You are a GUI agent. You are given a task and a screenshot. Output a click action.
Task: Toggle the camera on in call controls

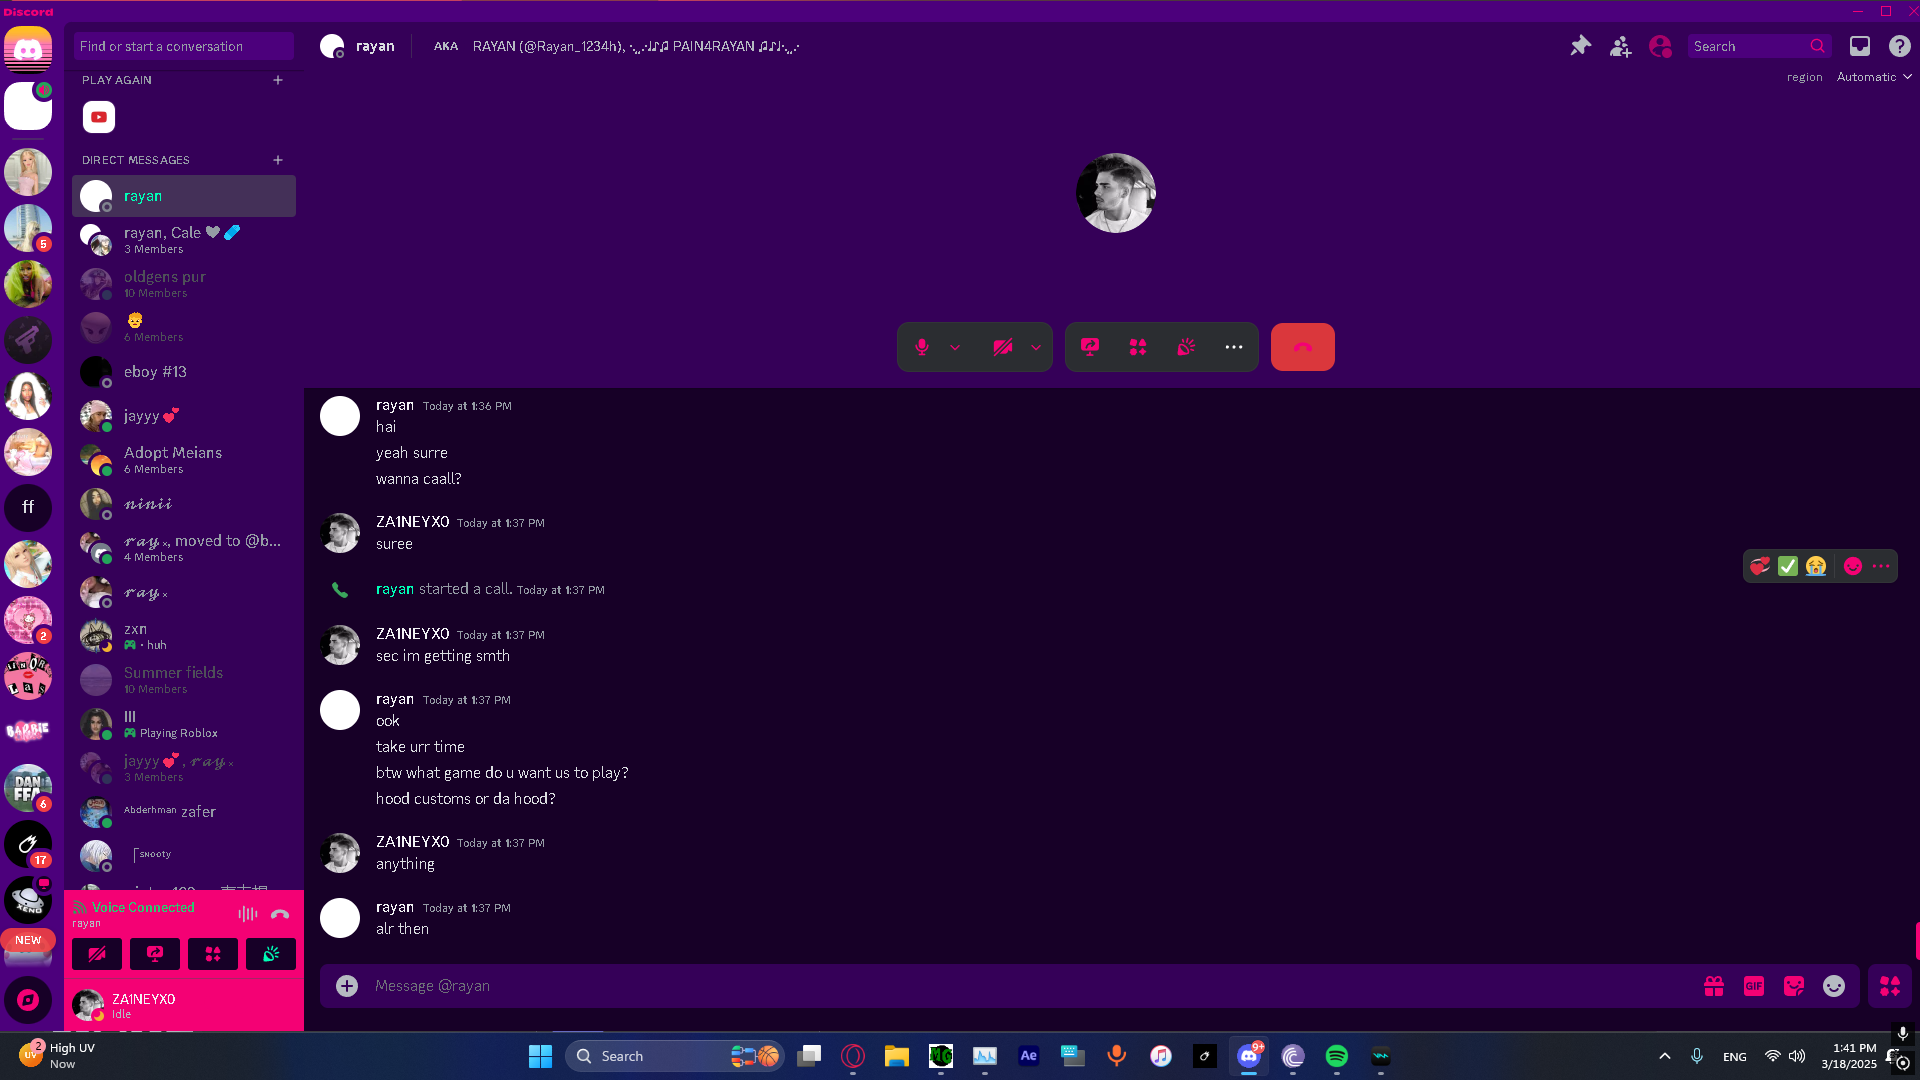tap(1002, 347)
